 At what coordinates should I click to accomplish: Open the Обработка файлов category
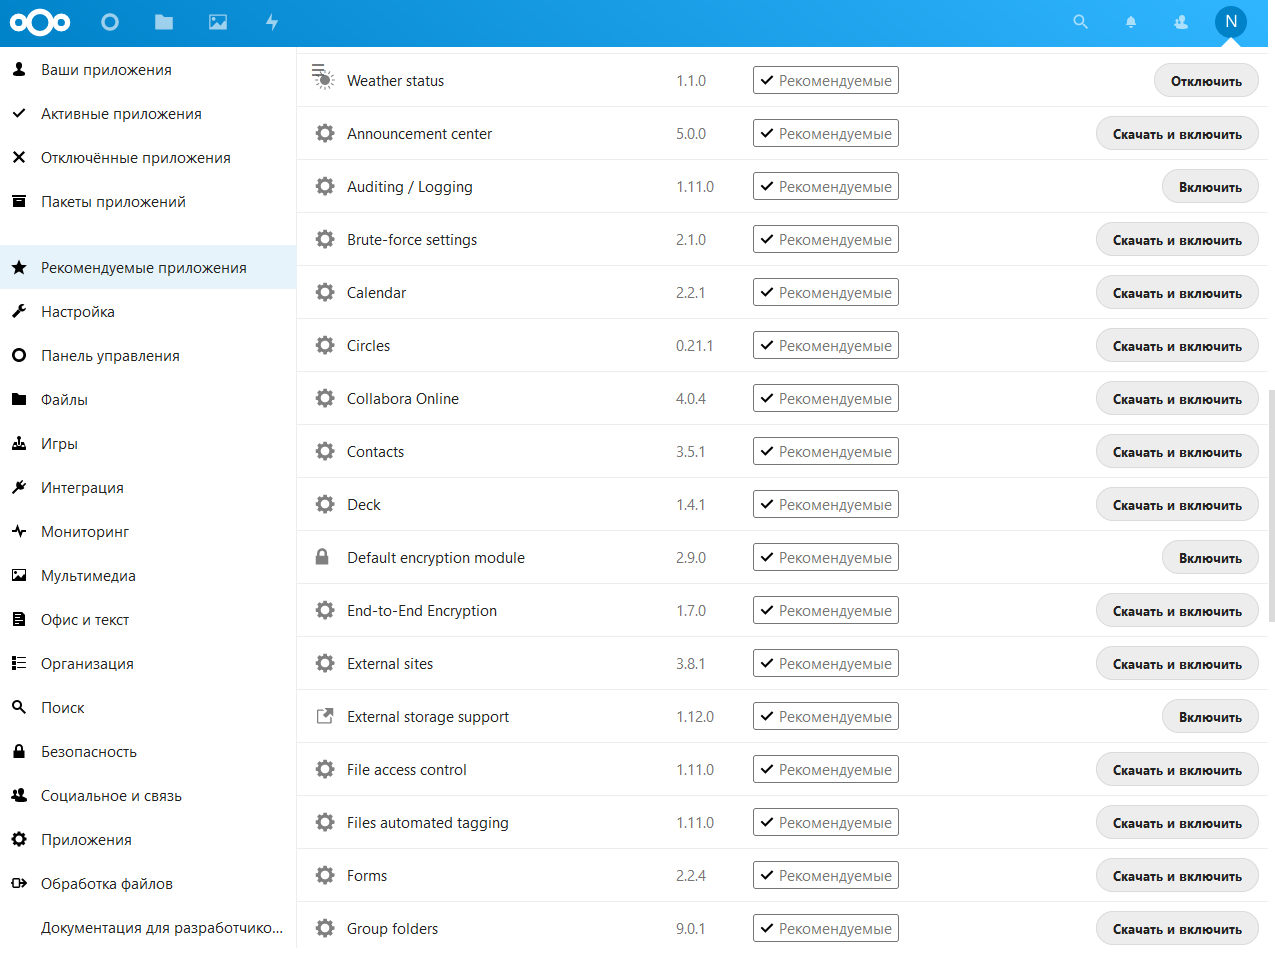click(148, 884)
